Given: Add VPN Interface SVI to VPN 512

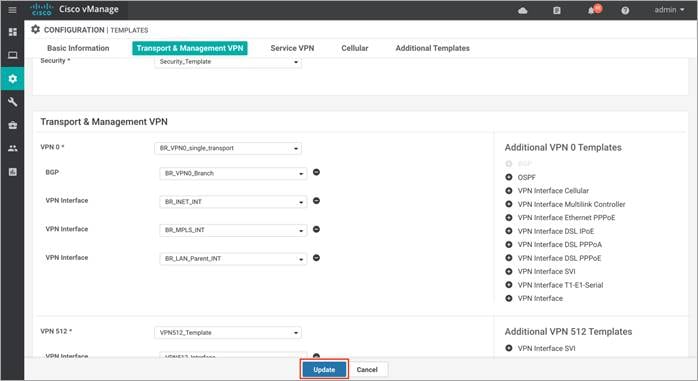Looking at the screenshot, I should [x=509, y=348].
